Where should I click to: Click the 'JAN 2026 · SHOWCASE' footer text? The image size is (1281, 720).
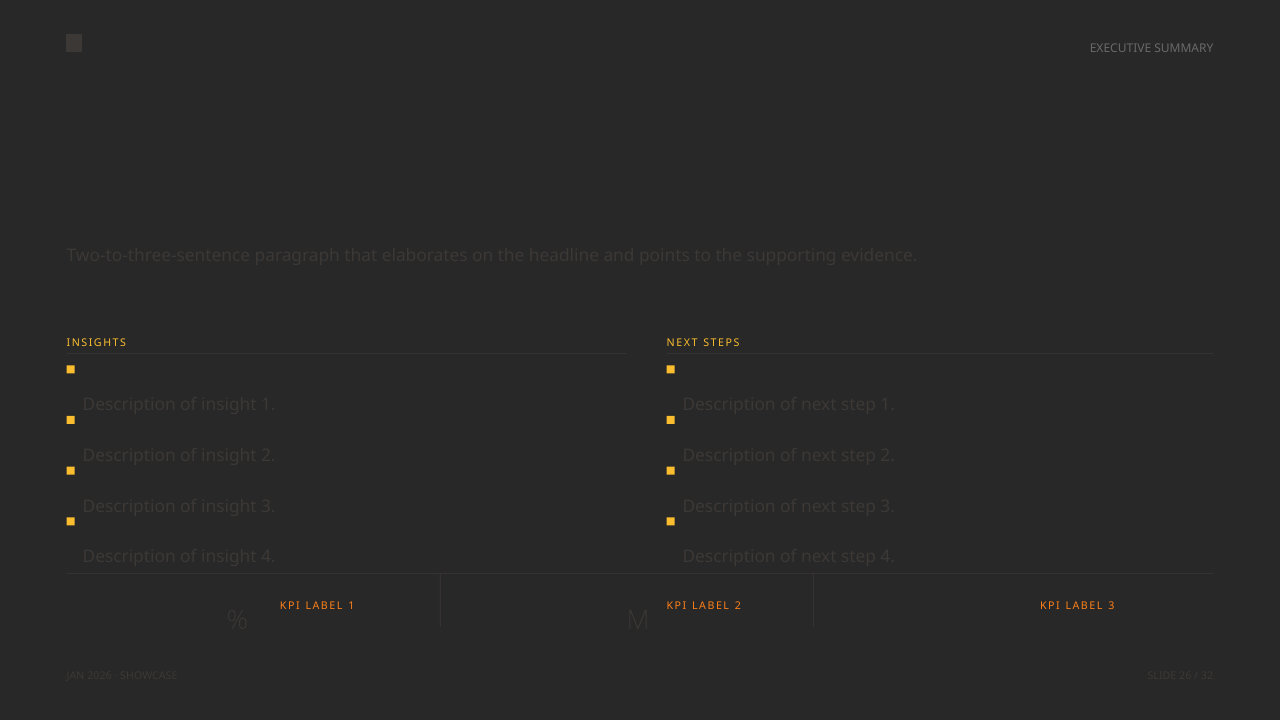coord(122,676)
